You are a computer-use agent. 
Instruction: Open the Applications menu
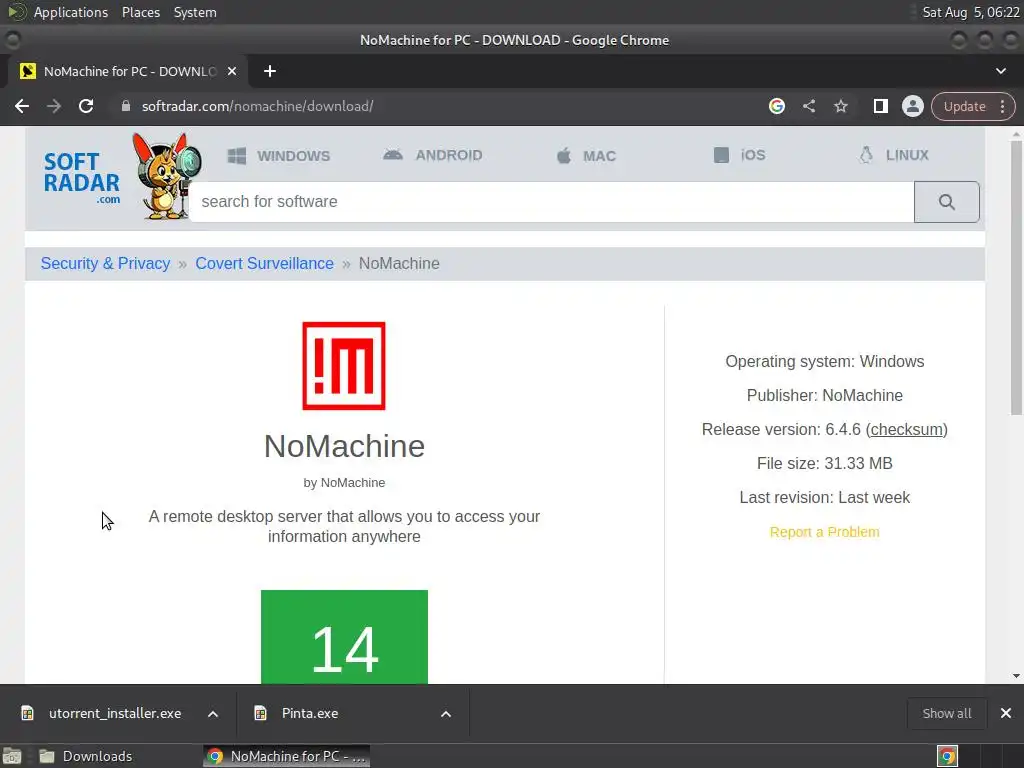tap(71, 12)
